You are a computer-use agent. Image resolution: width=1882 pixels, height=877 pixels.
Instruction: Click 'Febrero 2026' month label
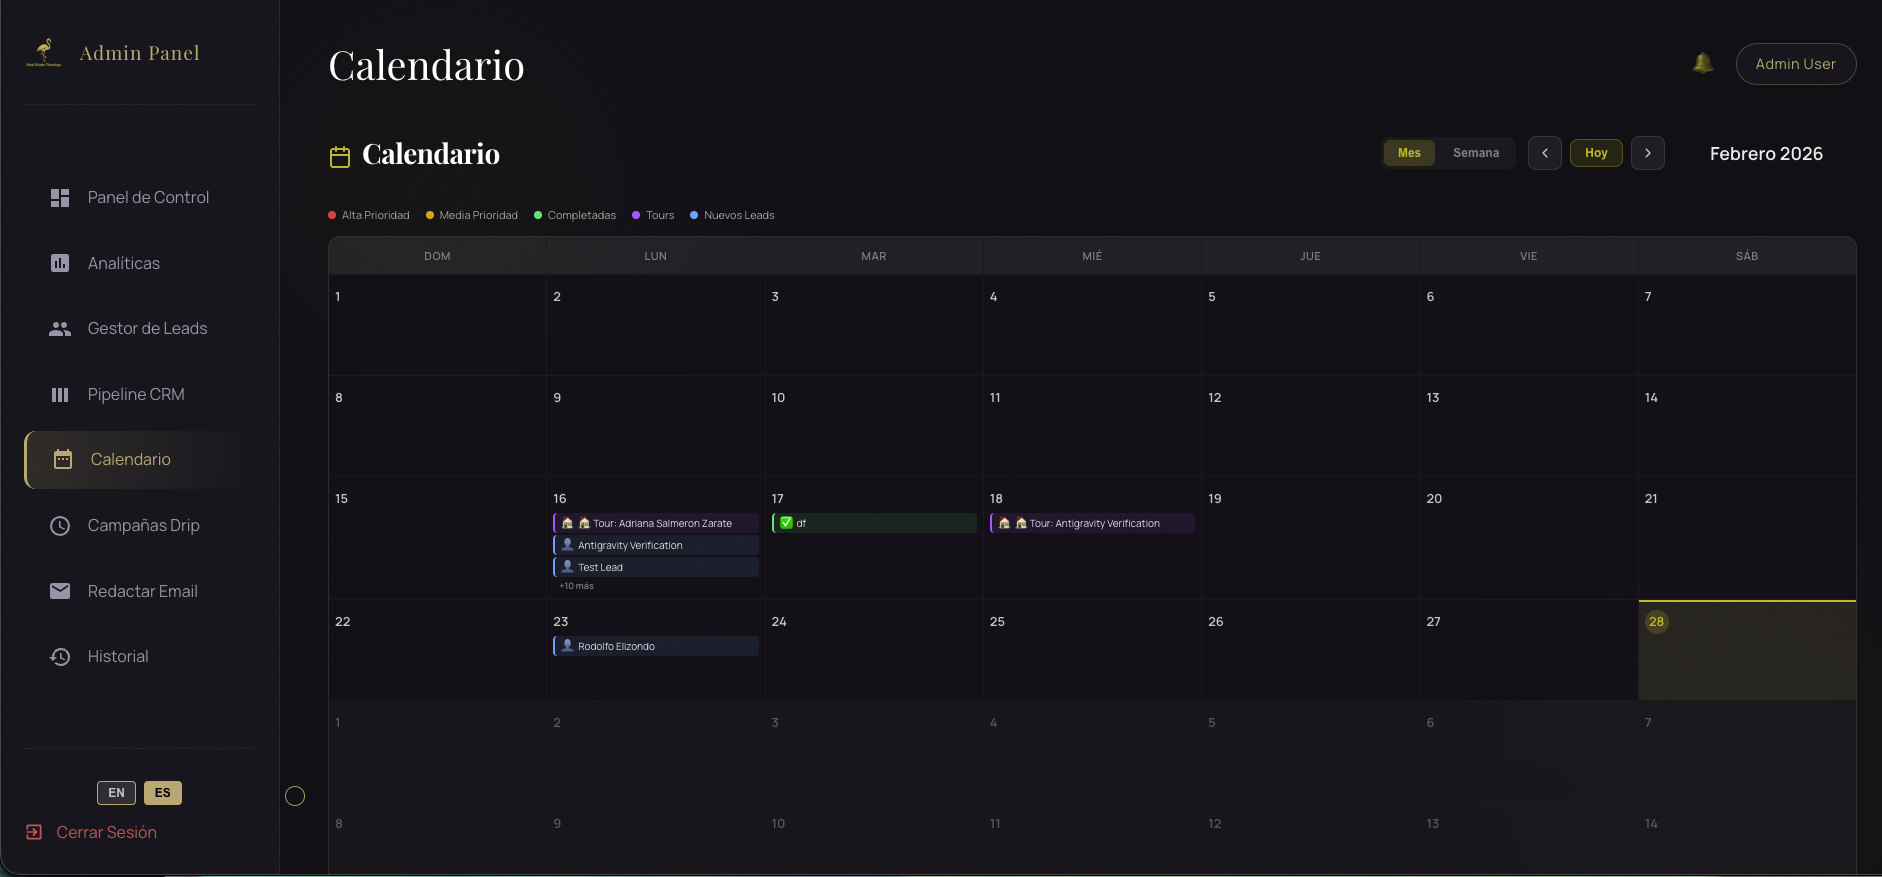pos(1766,154)
